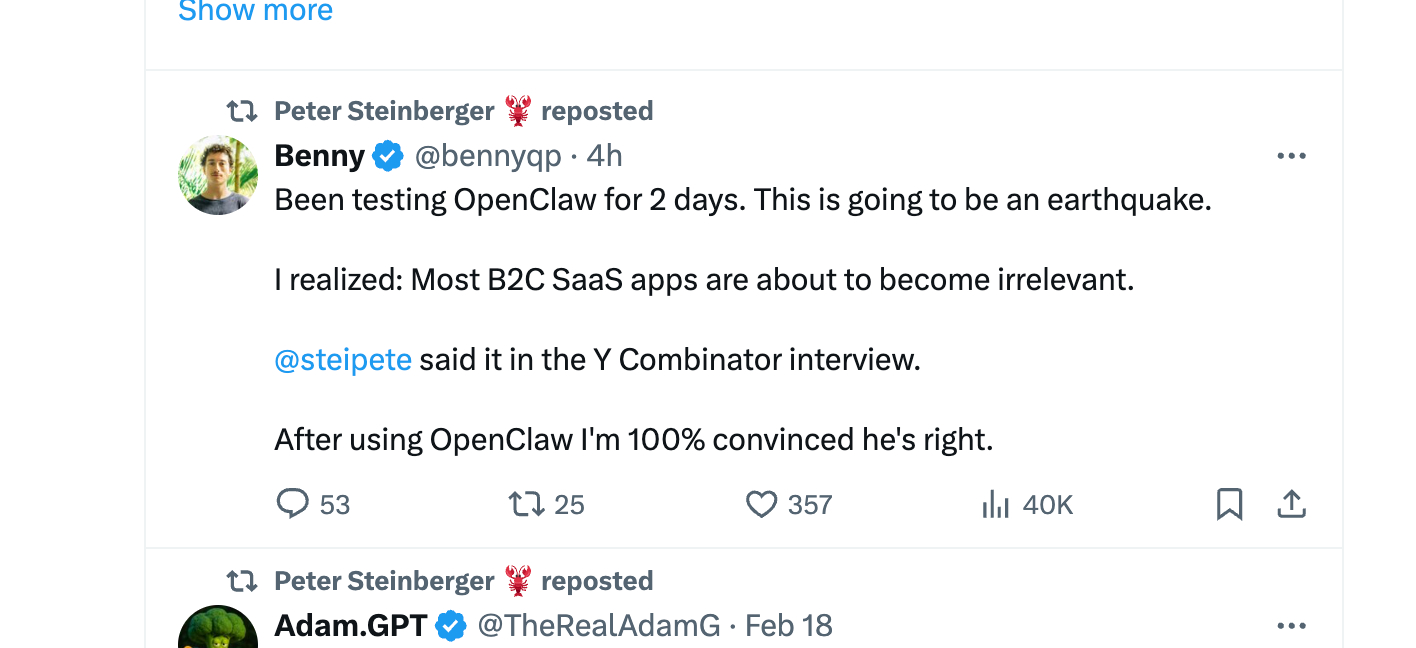
Task: Open Benny's profile picture
Action: coord(218,175)
